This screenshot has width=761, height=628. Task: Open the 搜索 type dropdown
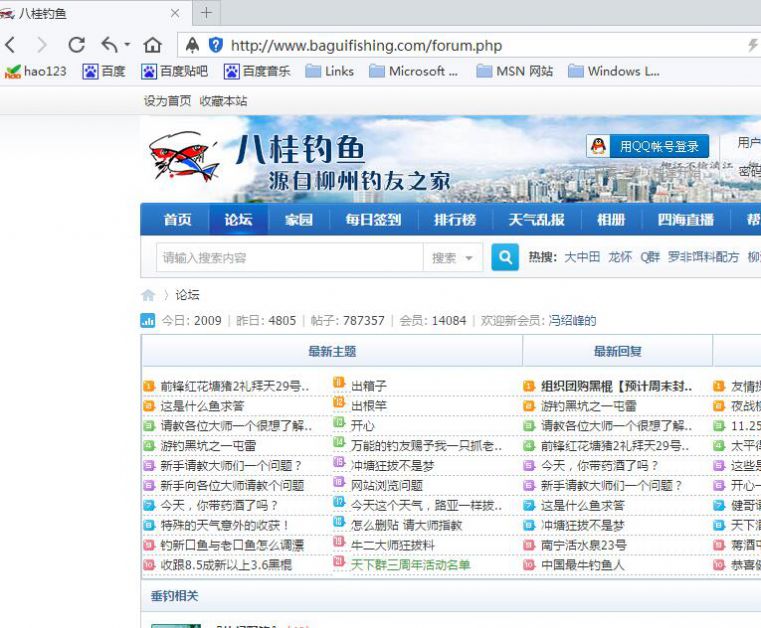453,257
